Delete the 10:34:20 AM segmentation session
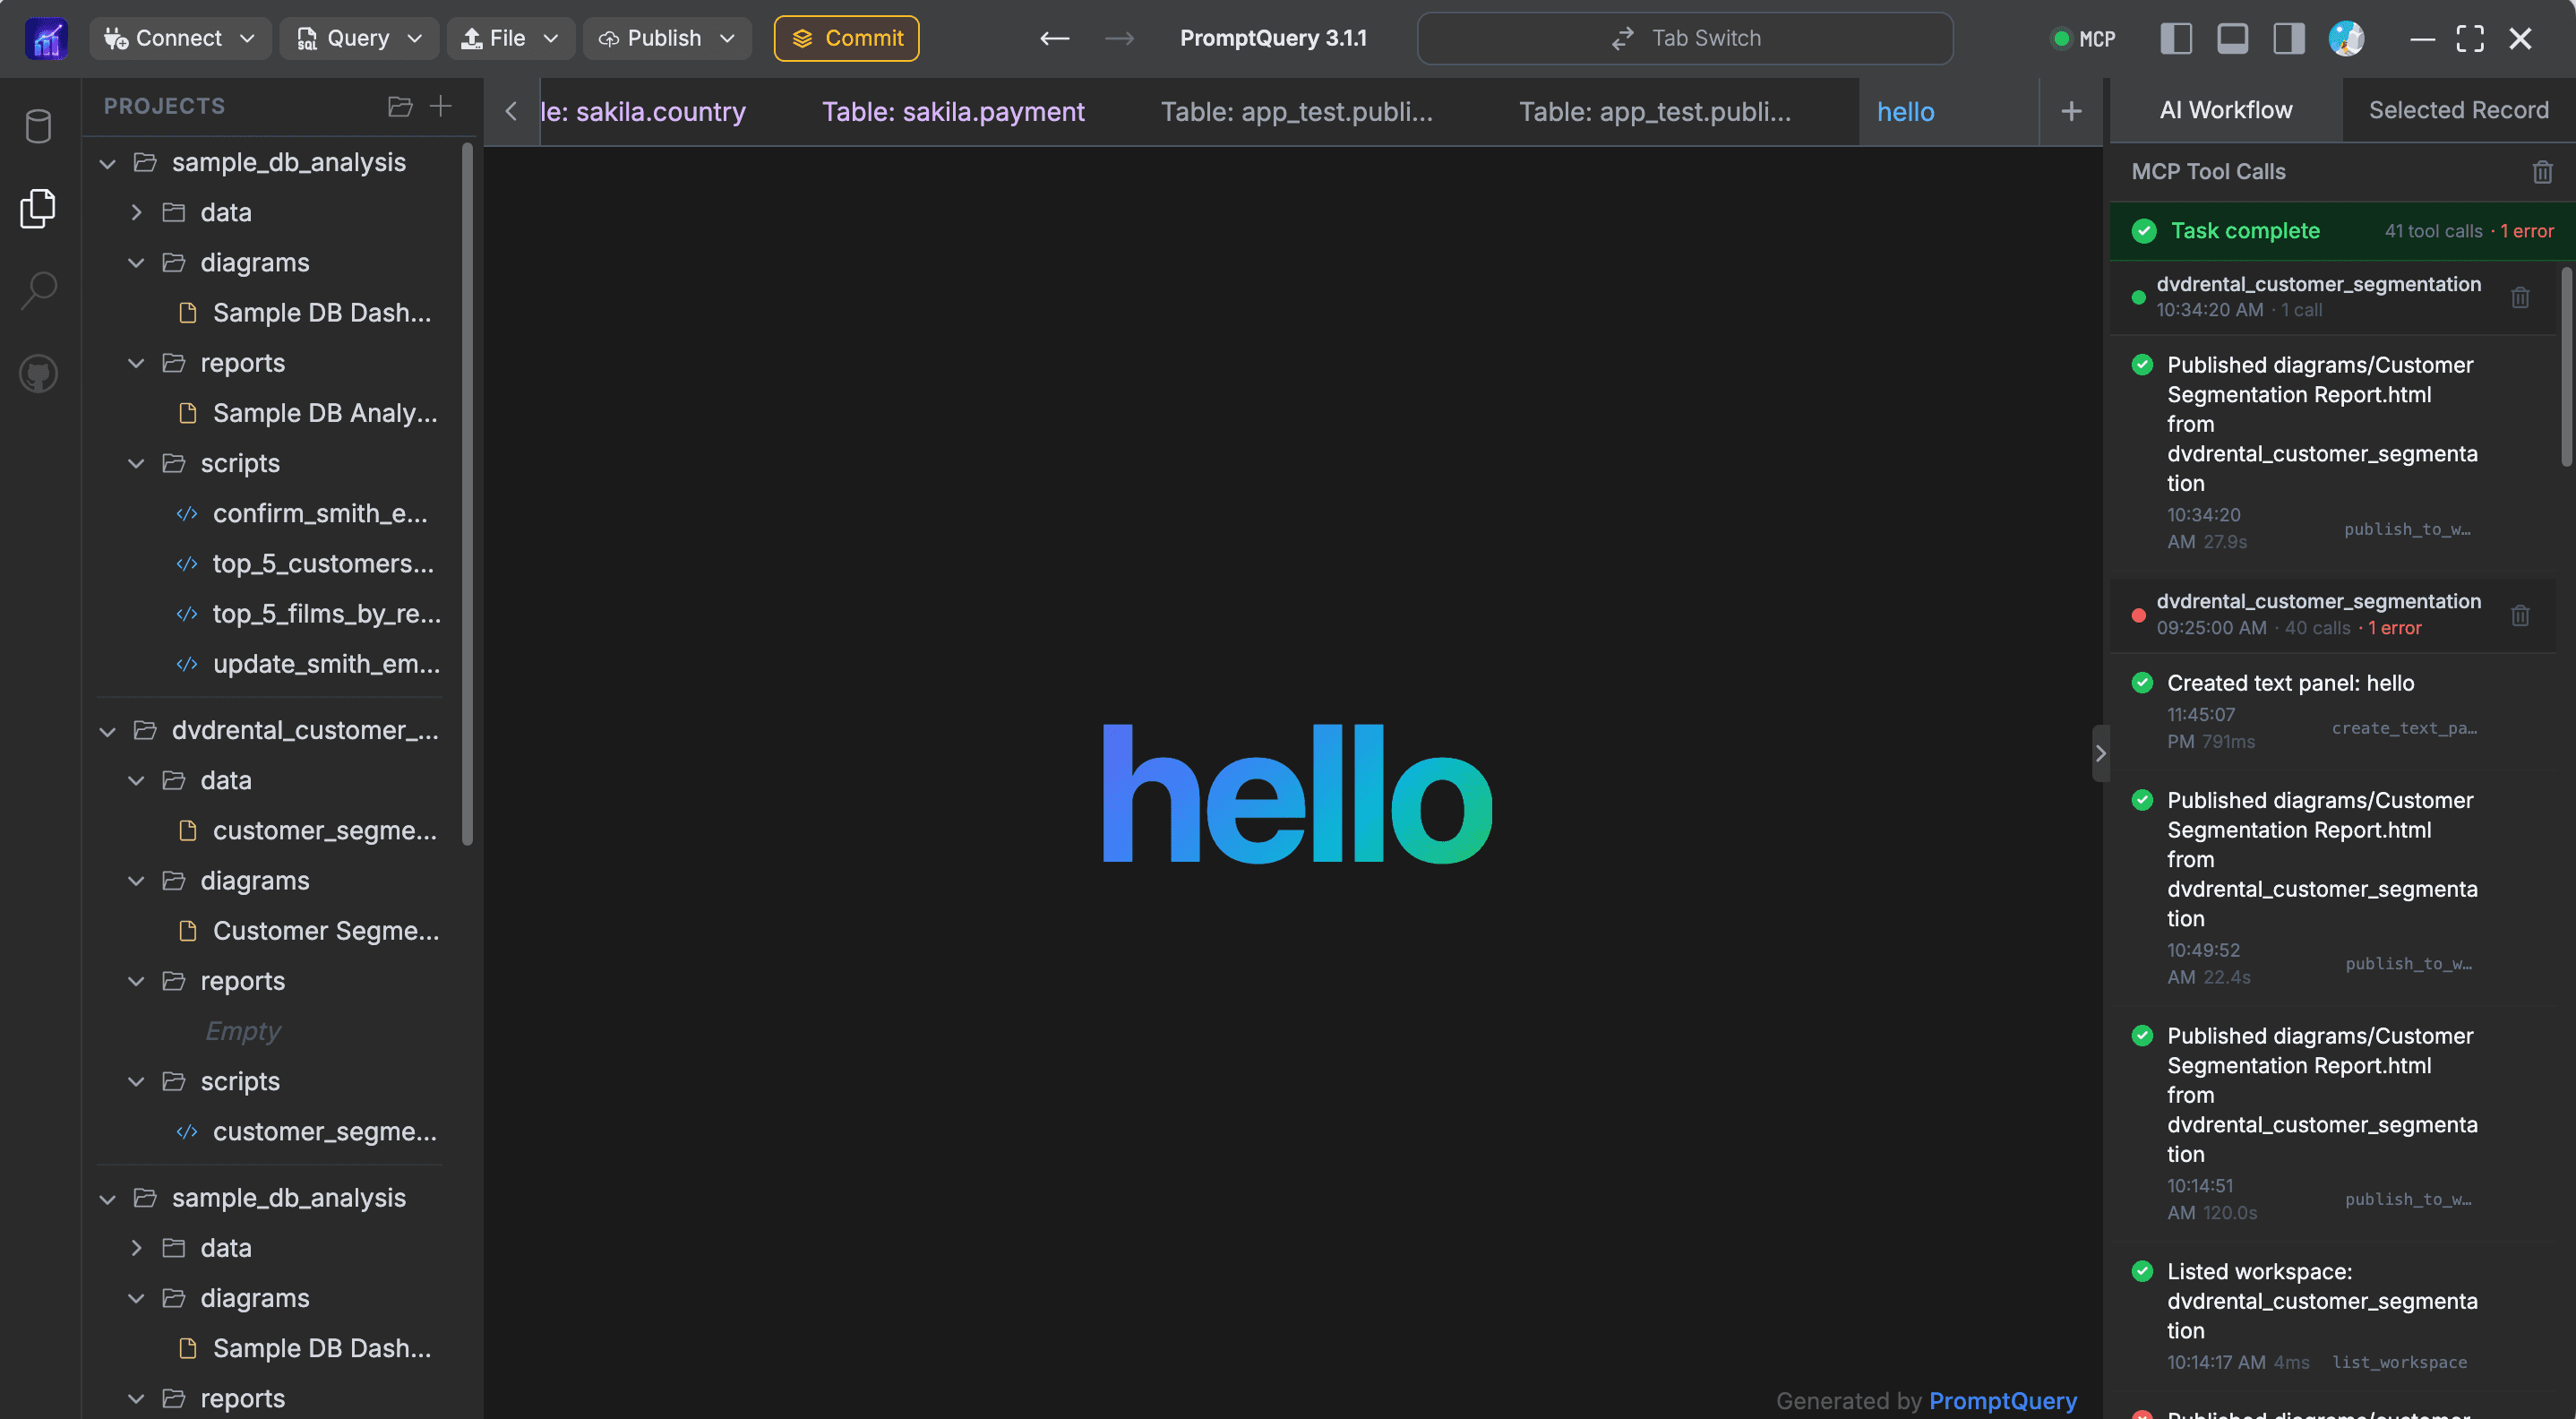Screen dimensions: 2576x1419 point(2520,297)
